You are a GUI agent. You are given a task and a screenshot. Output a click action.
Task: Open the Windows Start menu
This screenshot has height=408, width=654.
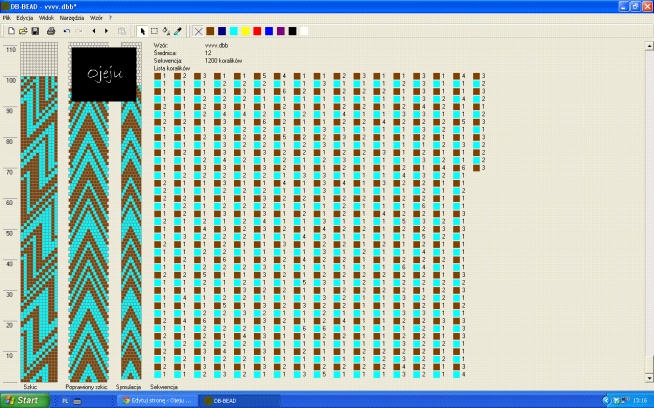tap(25, 400)
